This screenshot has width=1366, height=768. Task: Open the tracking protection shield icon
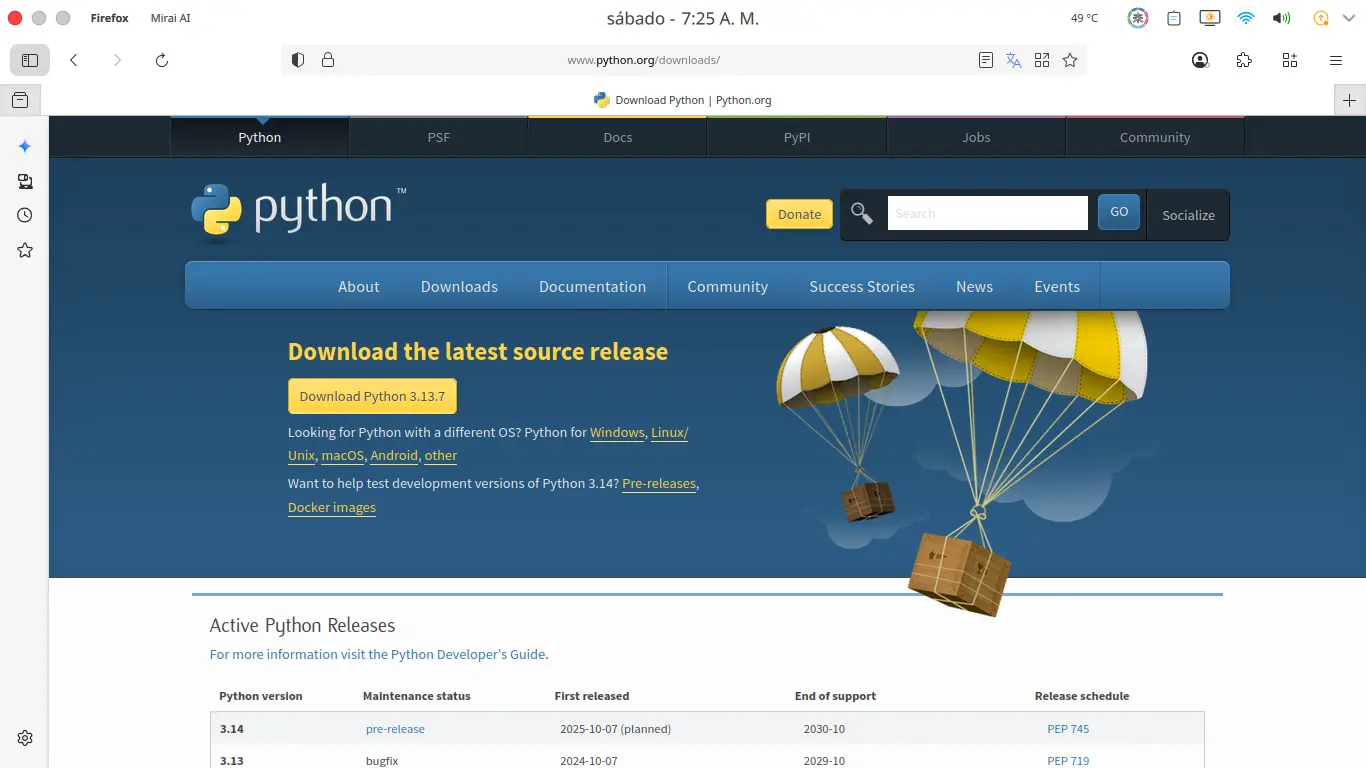point(298,60)
